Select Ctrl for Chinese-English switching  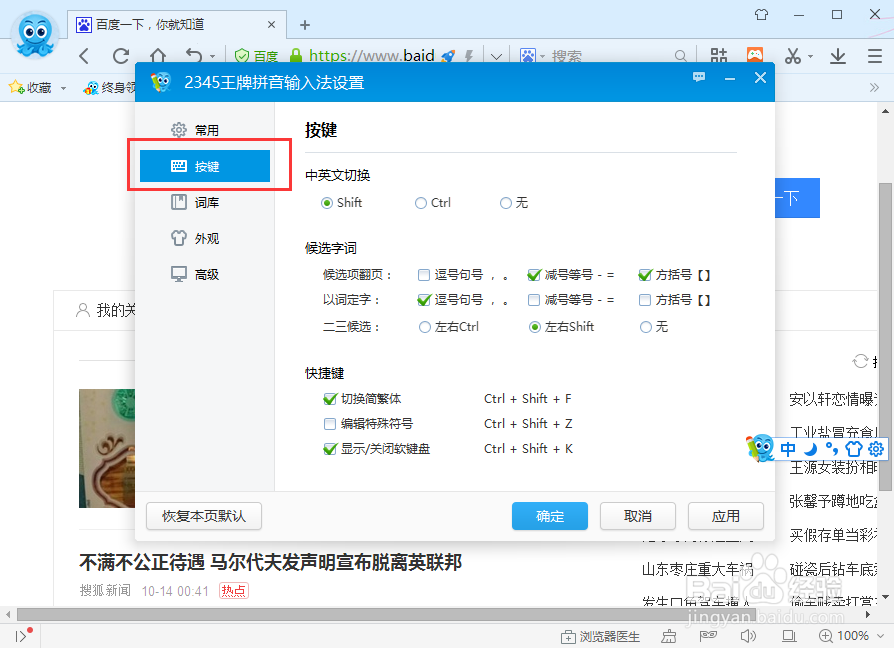coord(421,203)
